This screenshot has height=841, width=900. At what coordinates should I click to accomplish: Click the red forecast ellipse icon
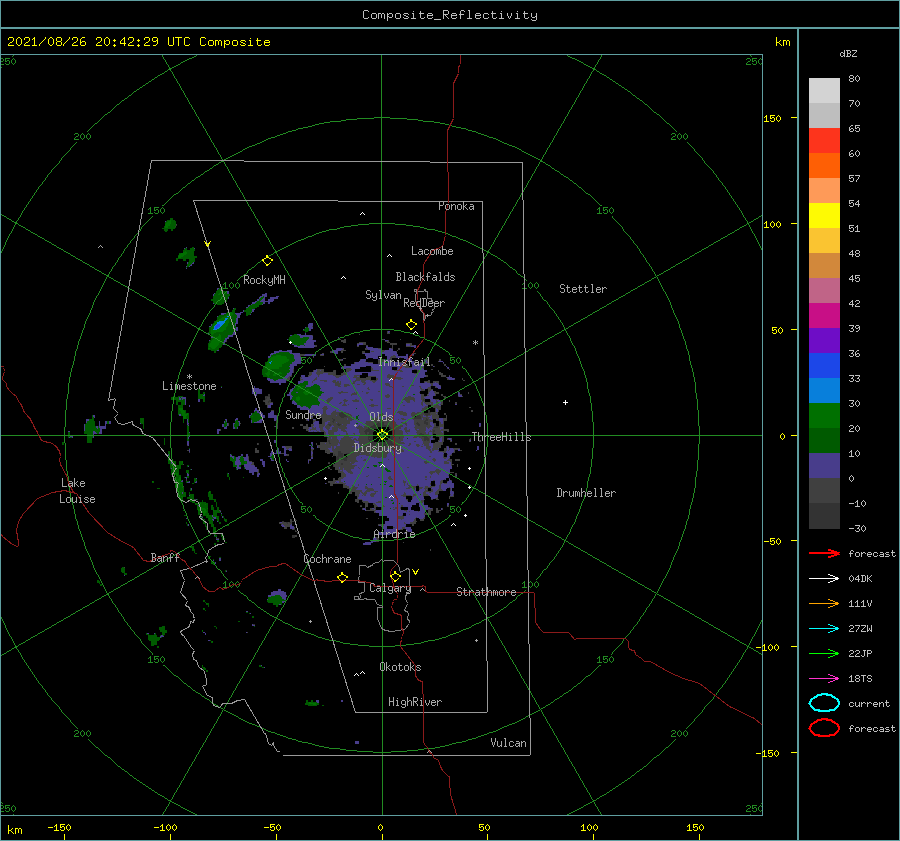[824, 728]
